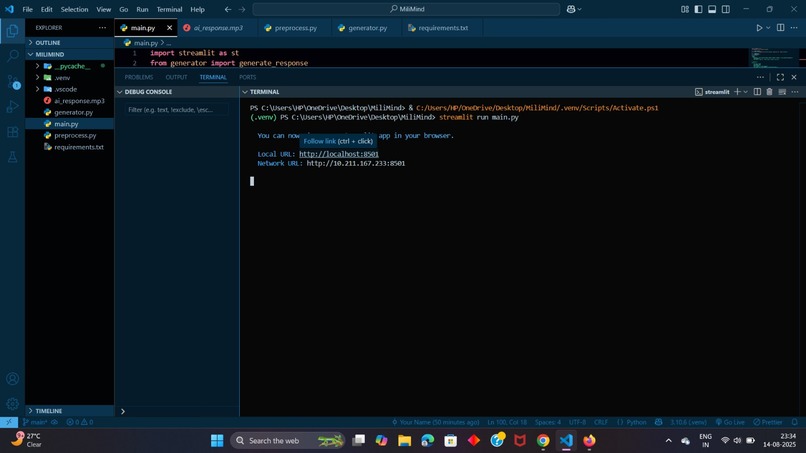This screenshot has width=806, height=453.
Task: Close the bottom panel
Action: pyautogui.click(x=794, y=77)
